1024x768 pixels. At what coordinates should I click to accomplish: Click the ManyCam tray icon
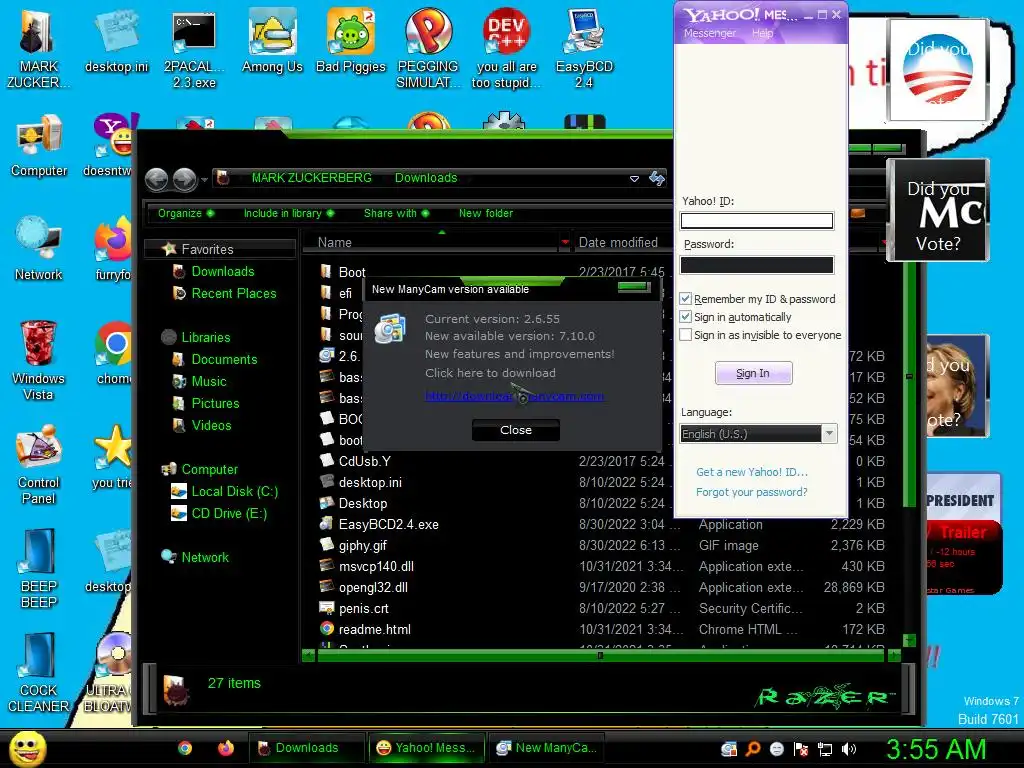729,749
